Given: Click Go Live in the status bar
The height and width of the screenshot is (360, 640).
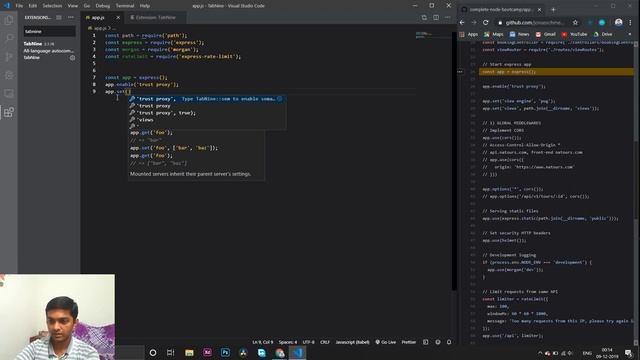Looking at the screenshot, I should pos(386,342).
